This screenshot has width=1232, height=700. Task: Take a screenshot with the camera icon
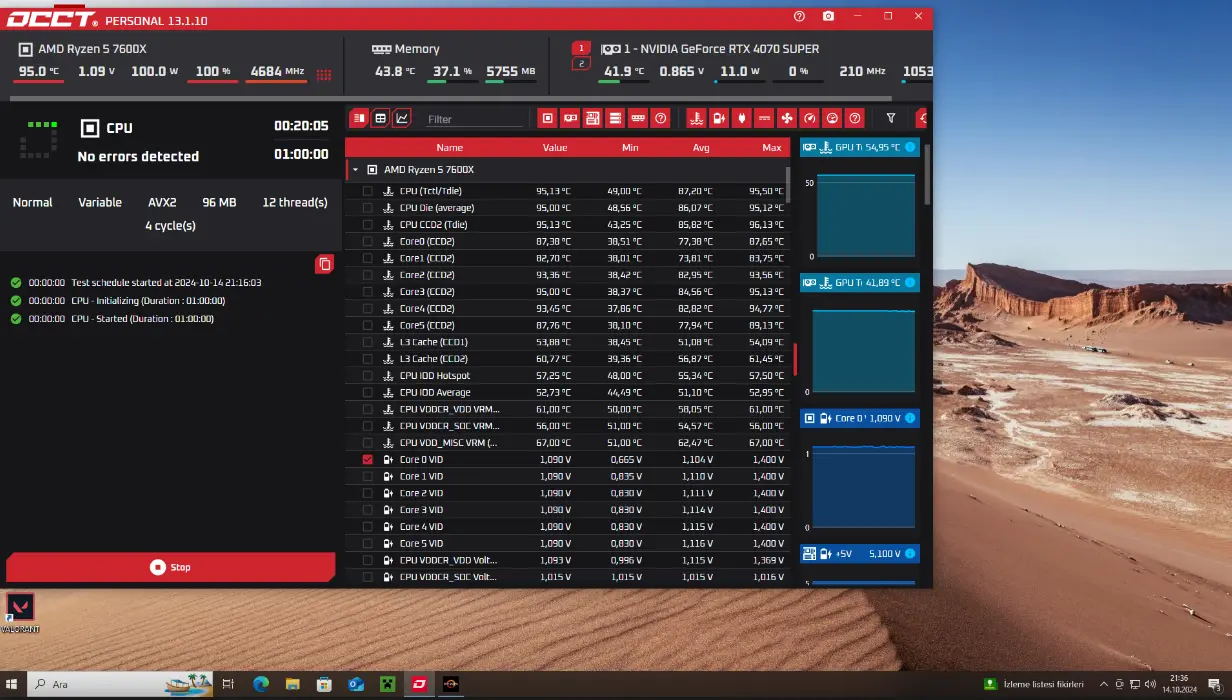click(828, 16)
